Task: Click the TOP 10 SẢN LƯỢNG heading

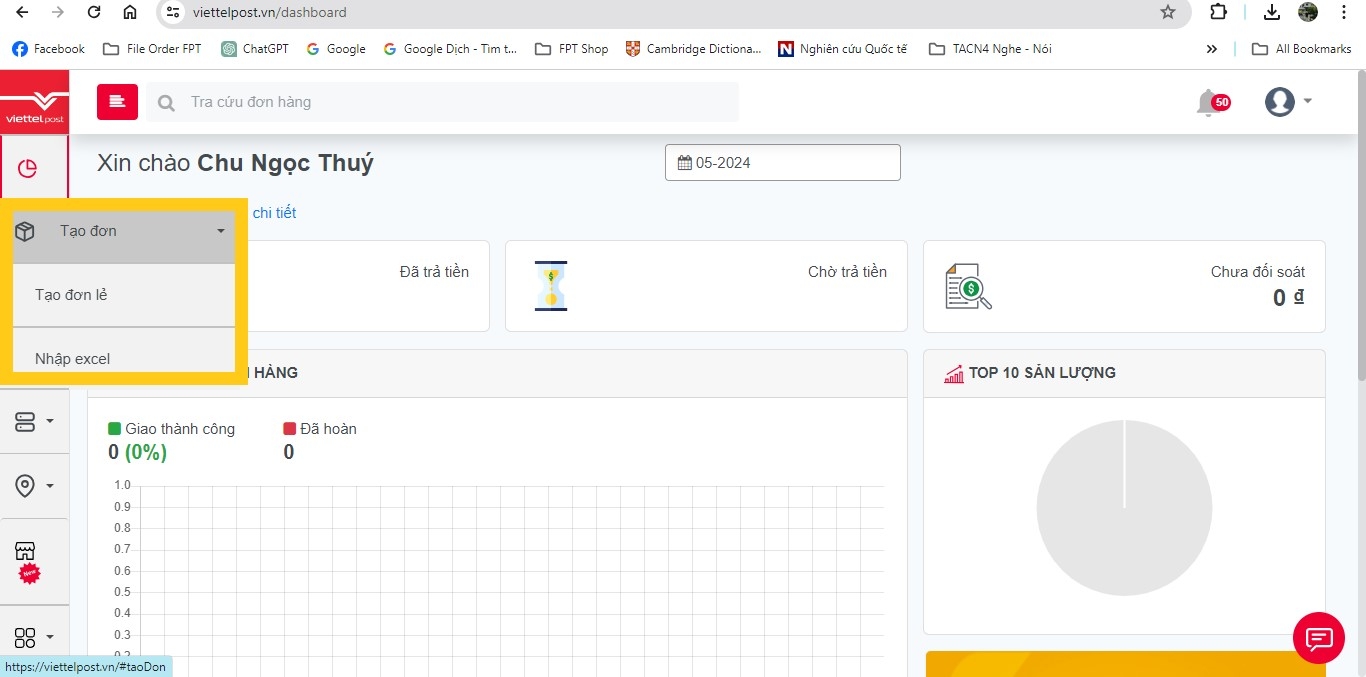Action: click(x=1042, y=373)
